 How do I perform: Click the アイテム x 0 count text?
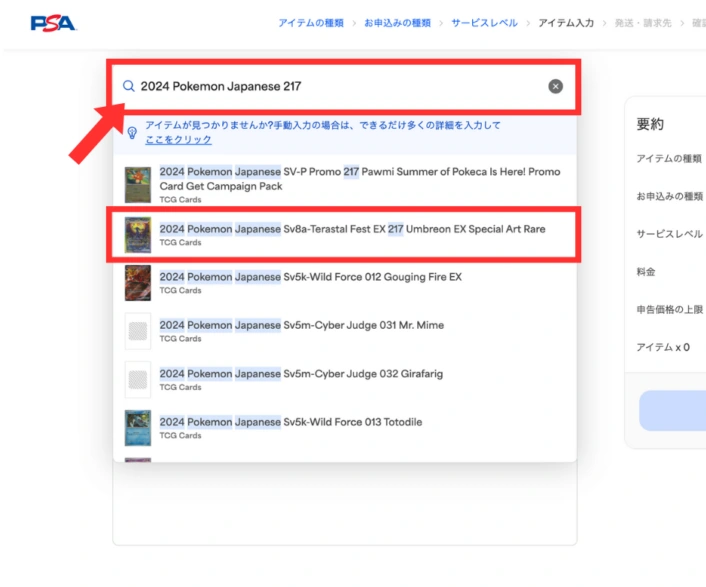(663, 347)
